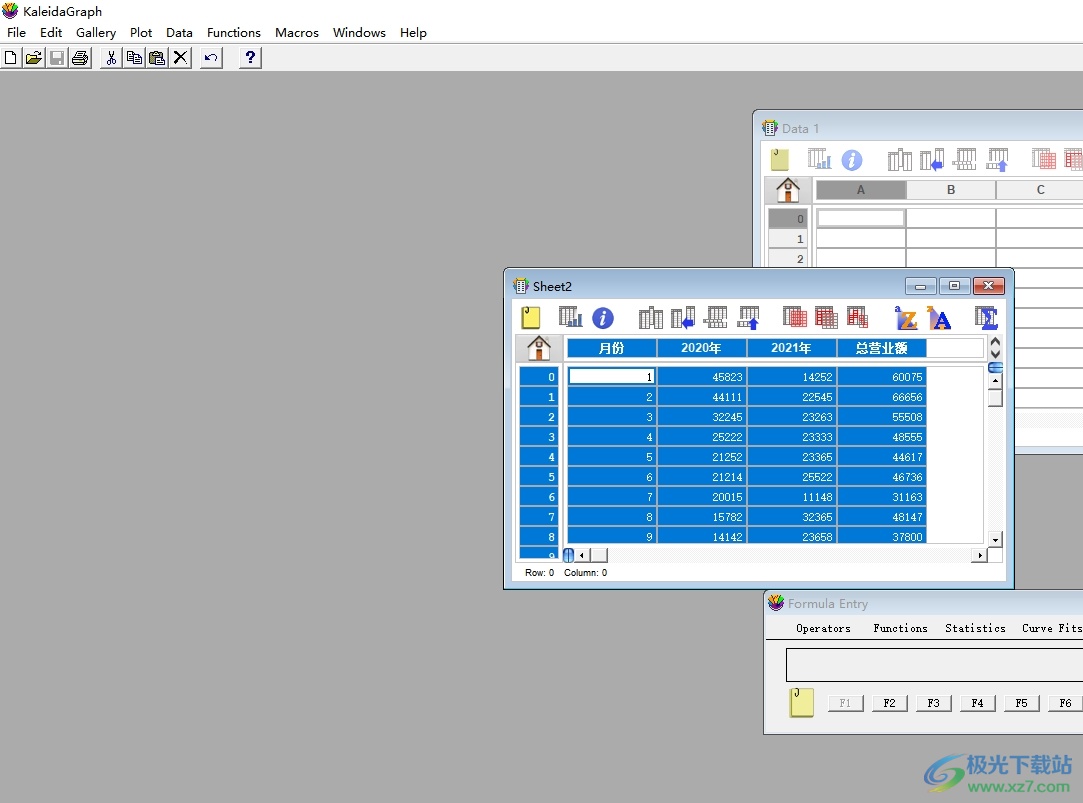
Task: Open Functions menu in Formula Entry window
Action: point(900,628)
